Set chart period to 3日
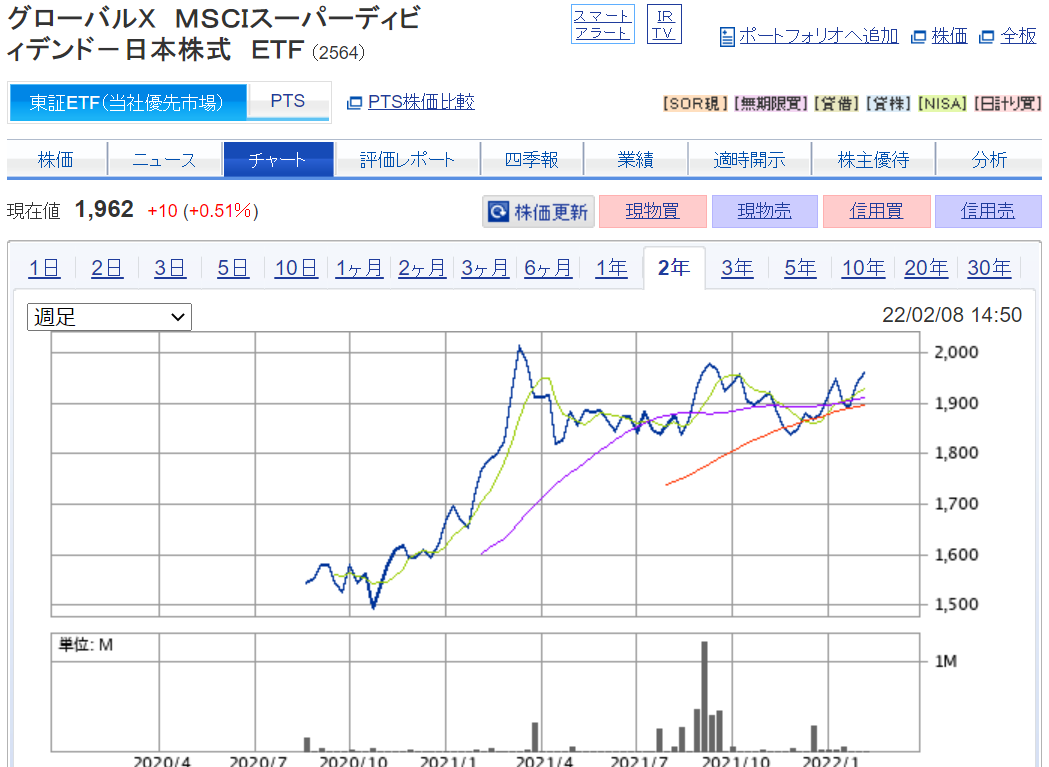The height and width of the screenshot is (767, 1049). (x=170, y=268)
